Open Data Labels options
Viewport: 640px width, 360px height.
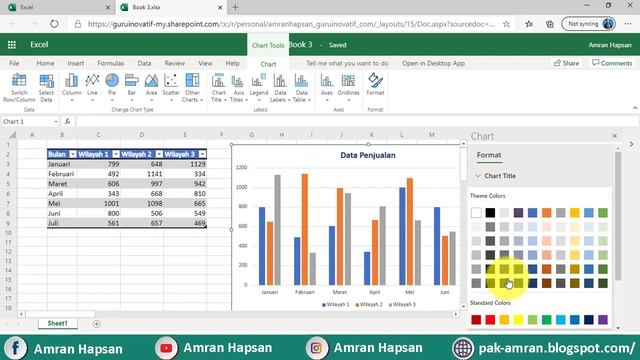click(280, 87)
